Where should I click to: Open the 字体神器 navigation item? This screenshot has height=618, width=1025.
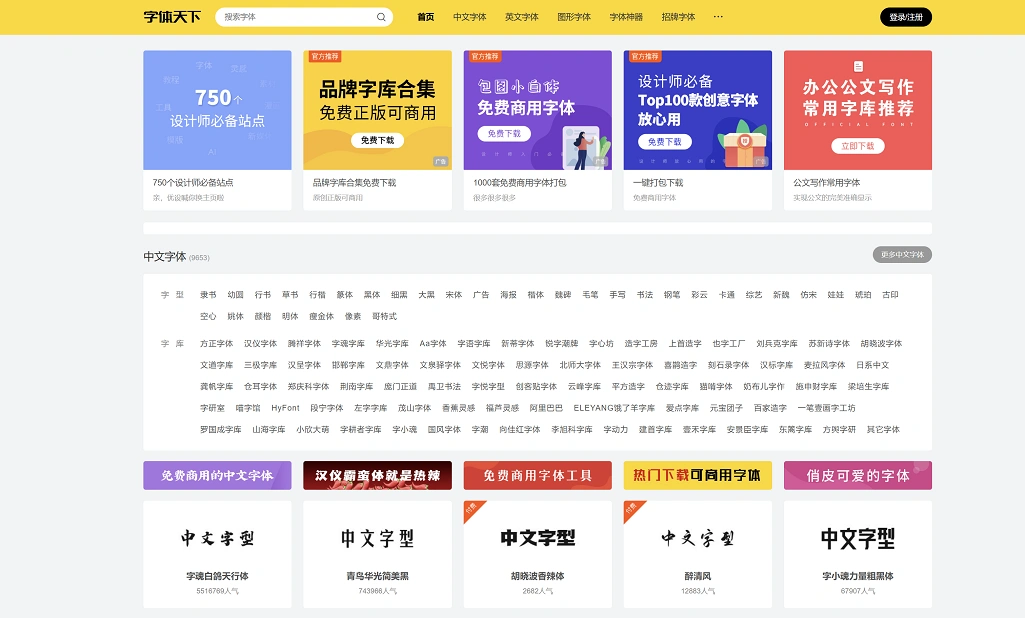626,17
